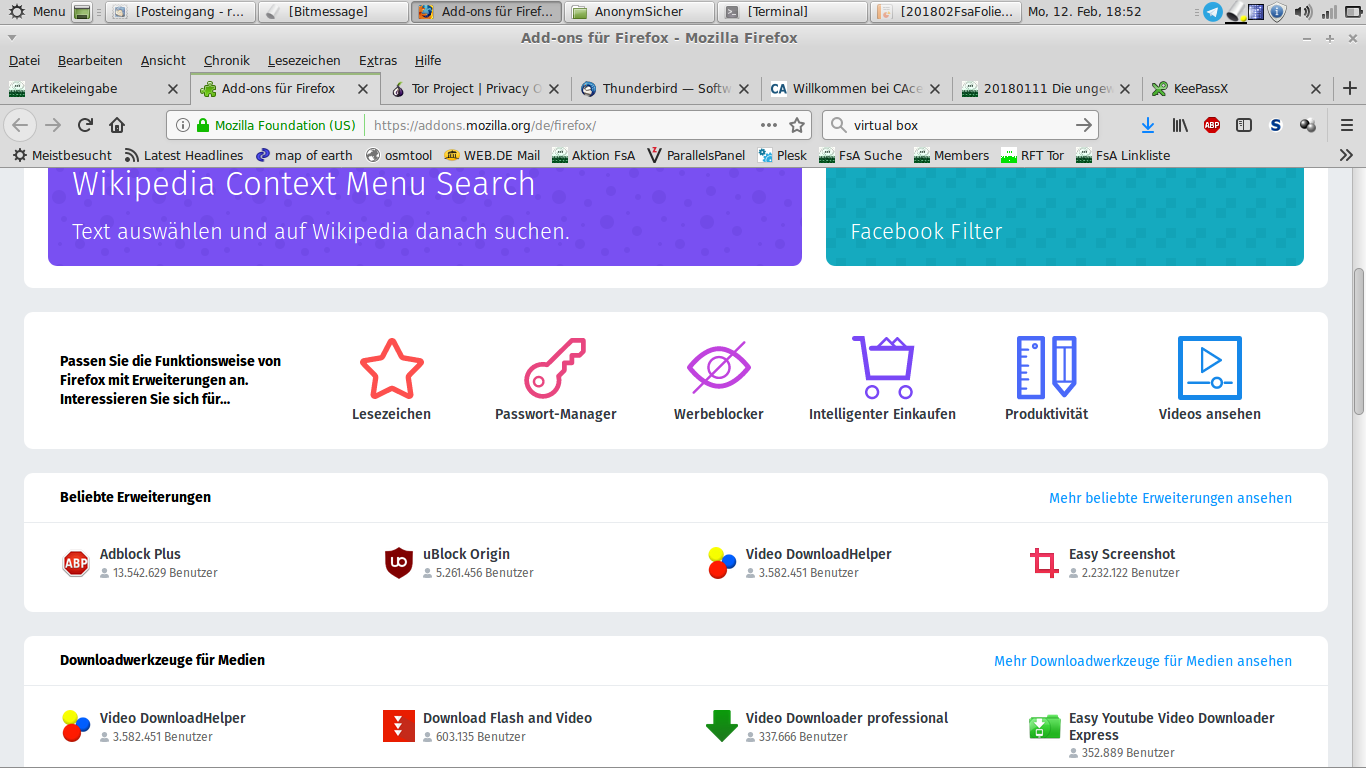Switch to the Thunderbird tab
1366x768 pixels.
coord(666,88)
